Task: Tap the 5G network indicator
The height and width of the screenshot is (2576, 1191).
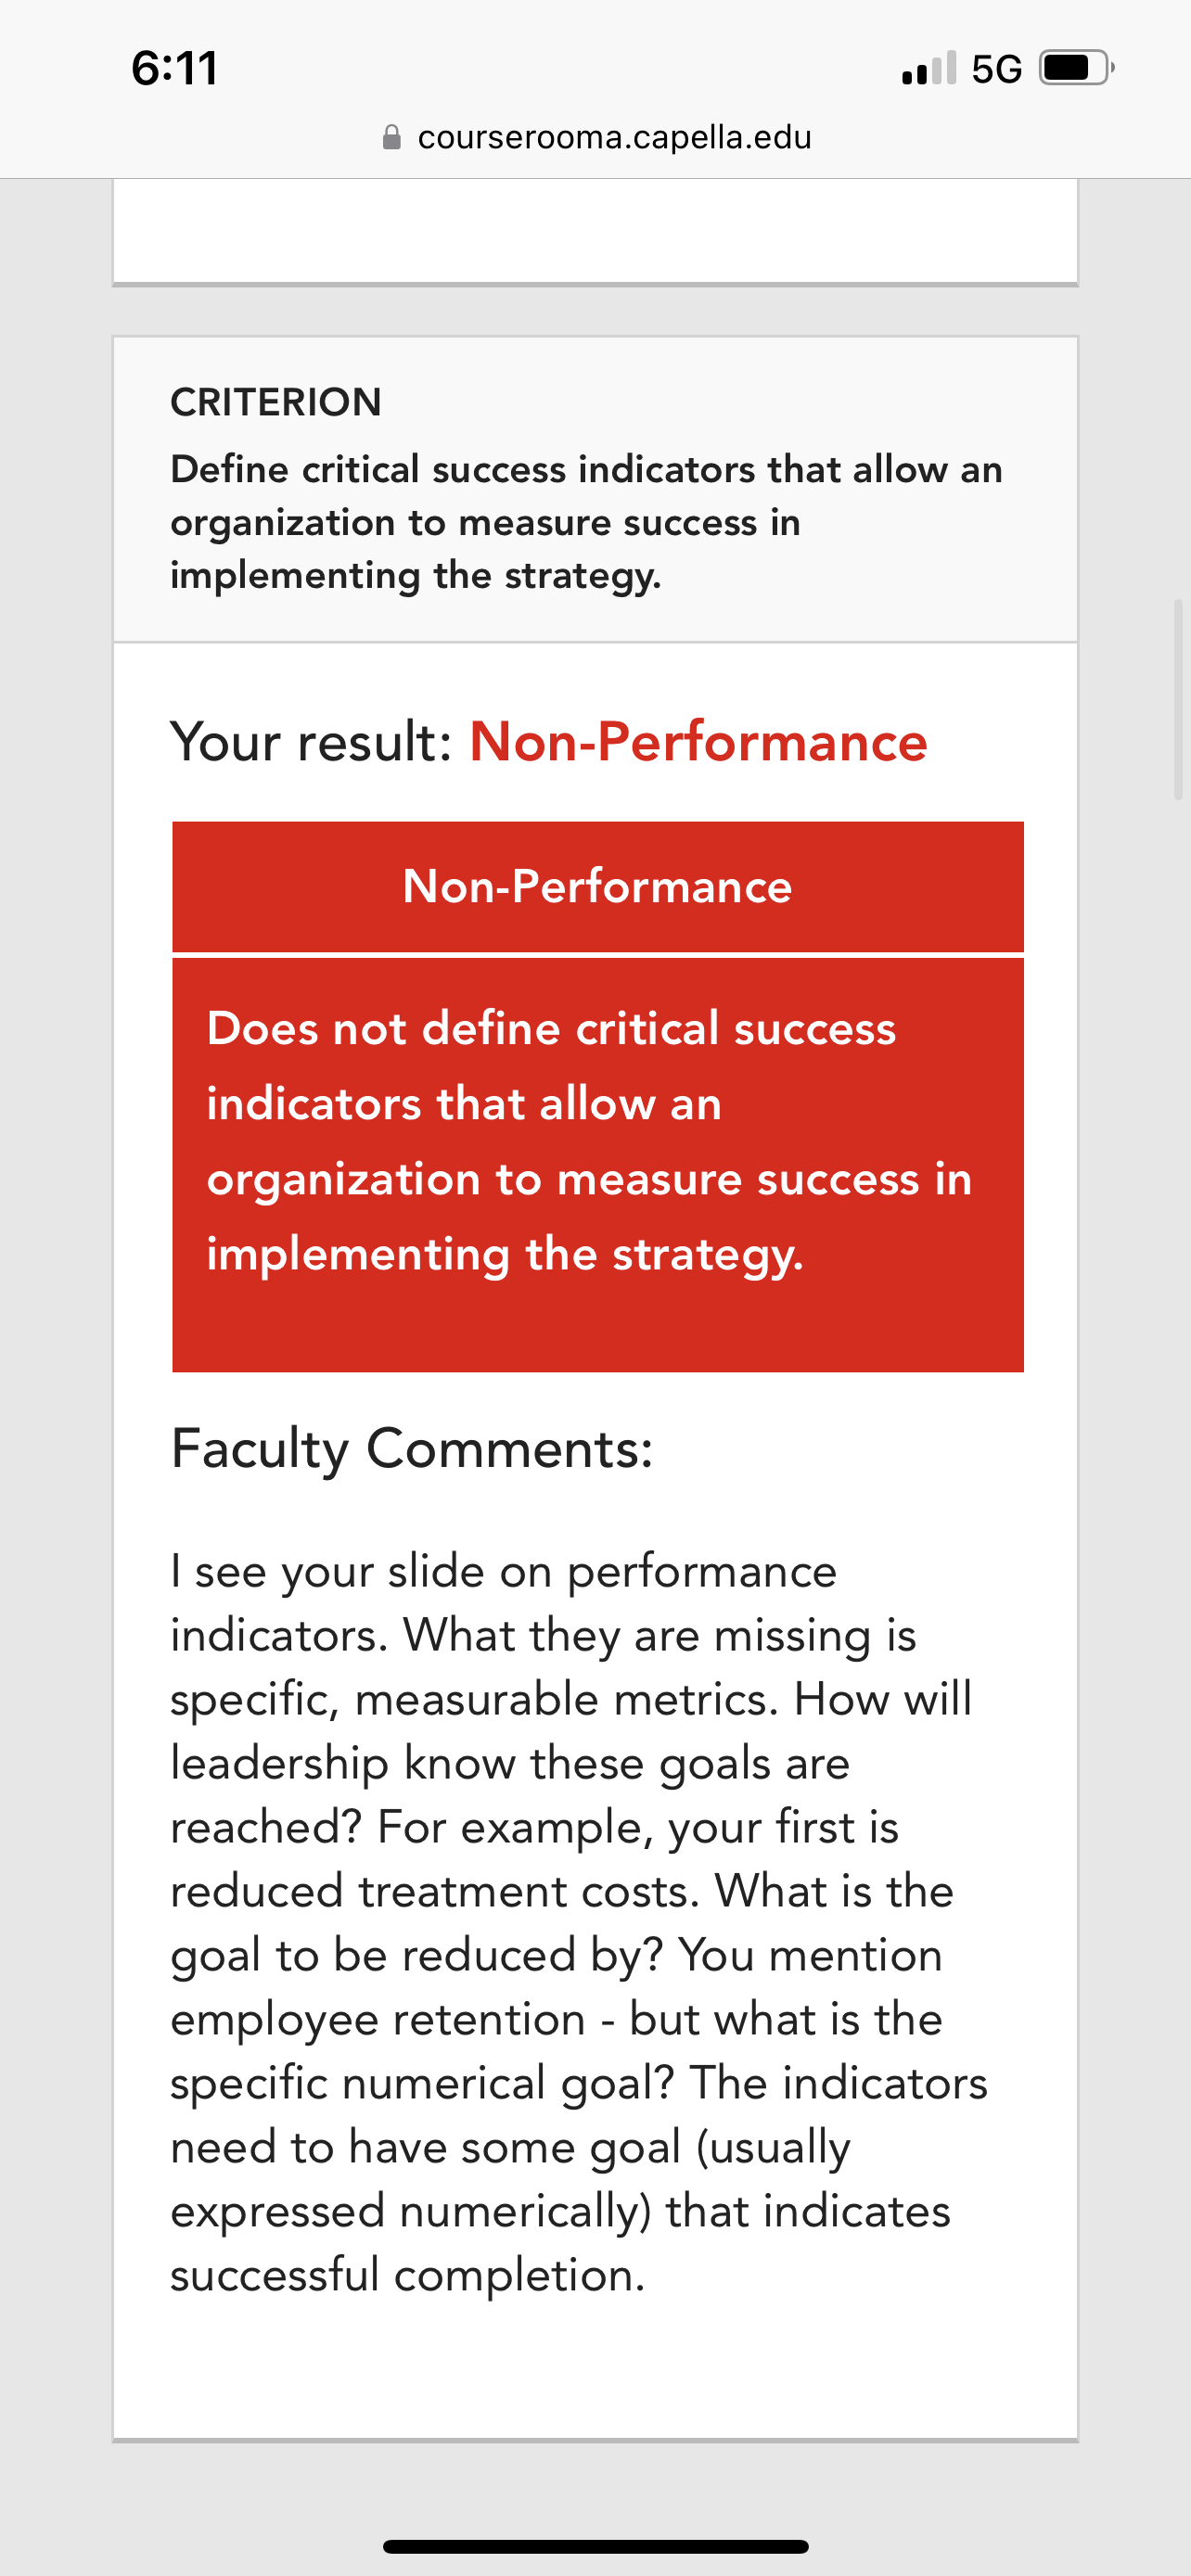Action: coord(997,69)
